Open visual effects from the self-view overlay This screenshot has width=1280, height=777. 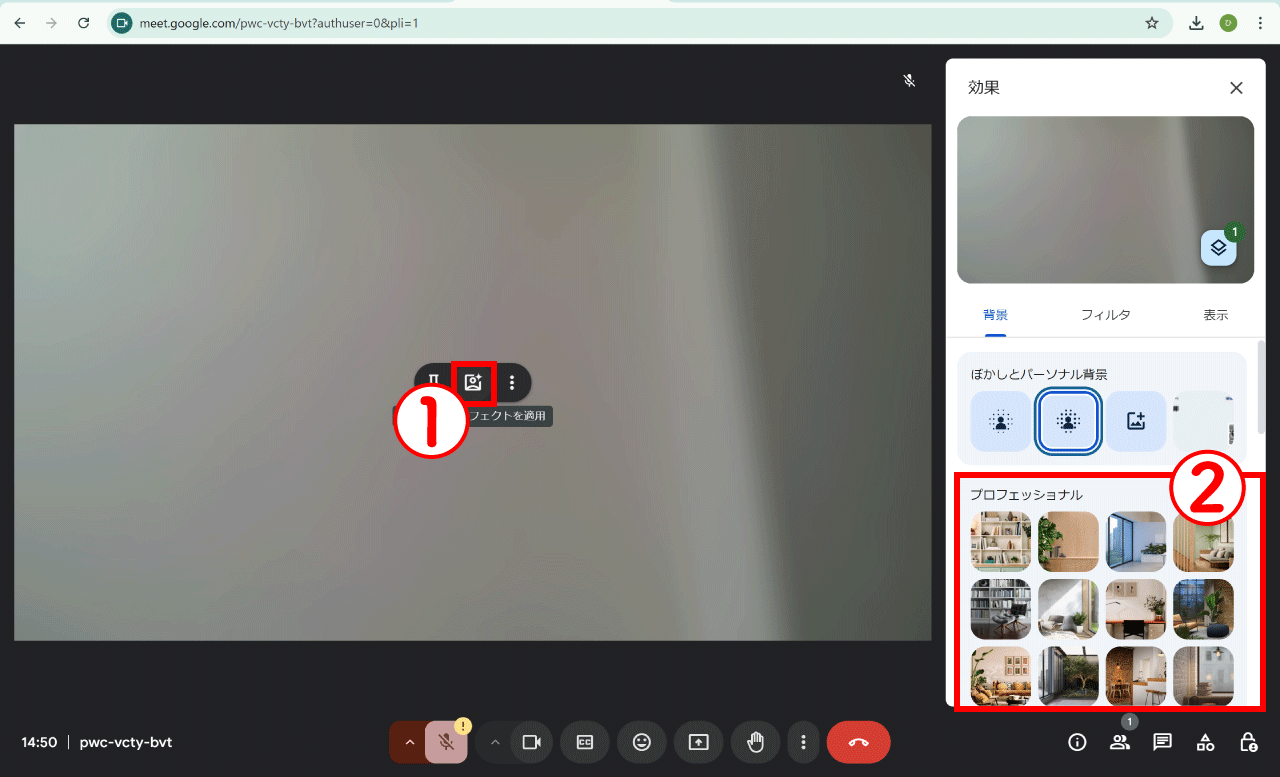[473, 382]
